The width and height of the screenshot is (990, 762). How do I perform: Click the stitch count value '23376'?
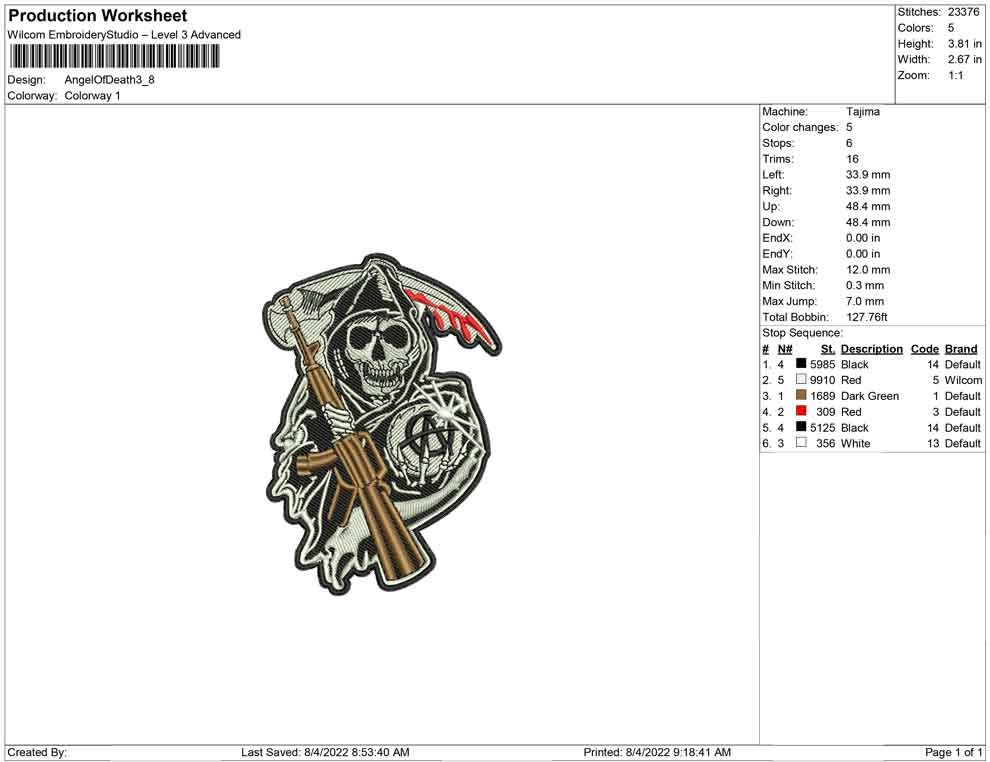963,12
